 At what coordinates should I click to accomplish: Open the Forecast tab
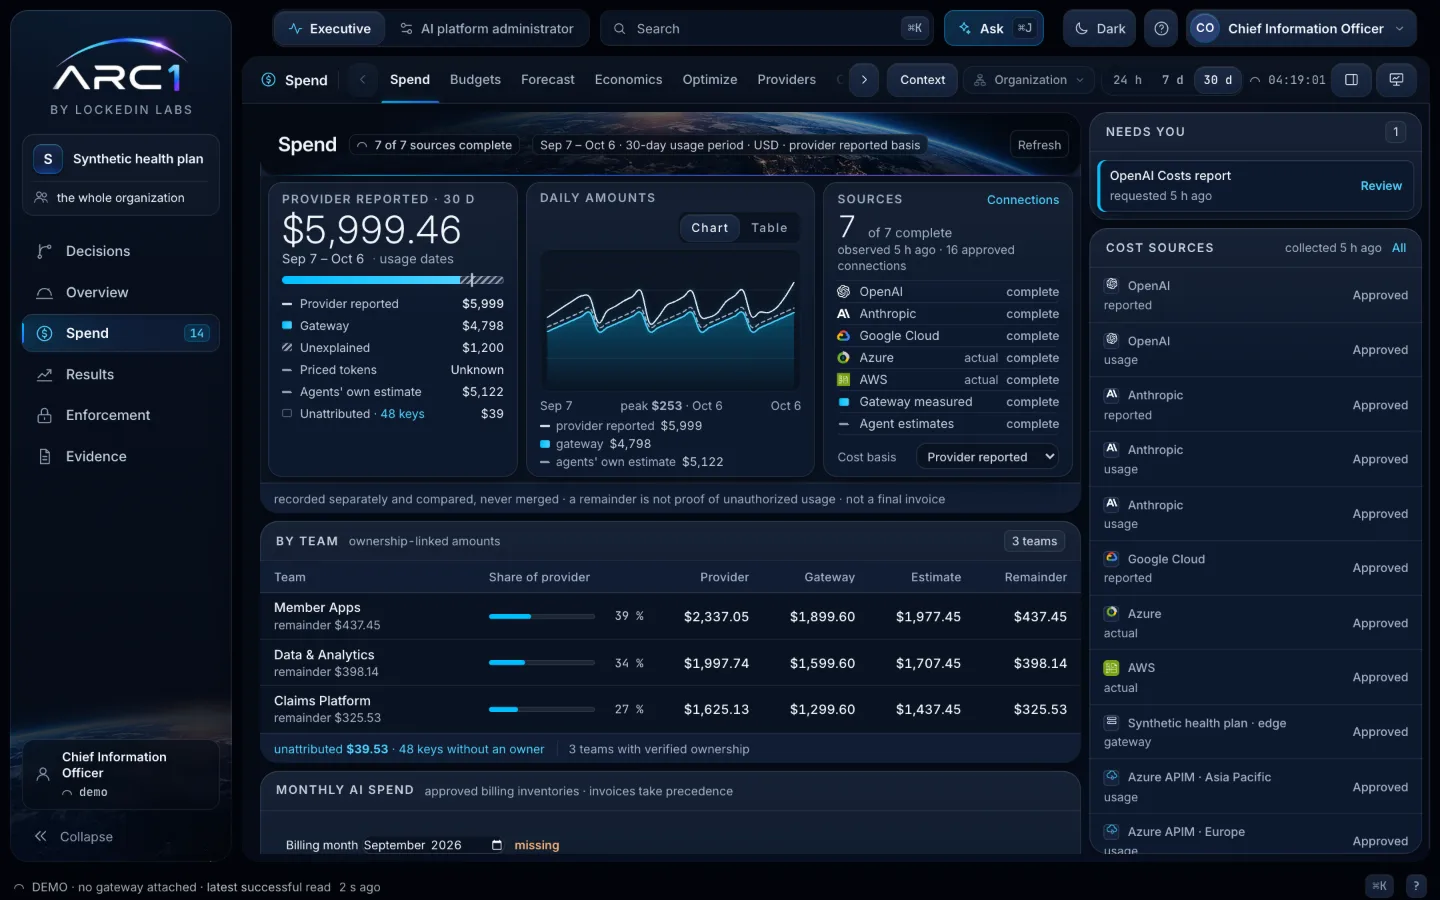(548, 80)
